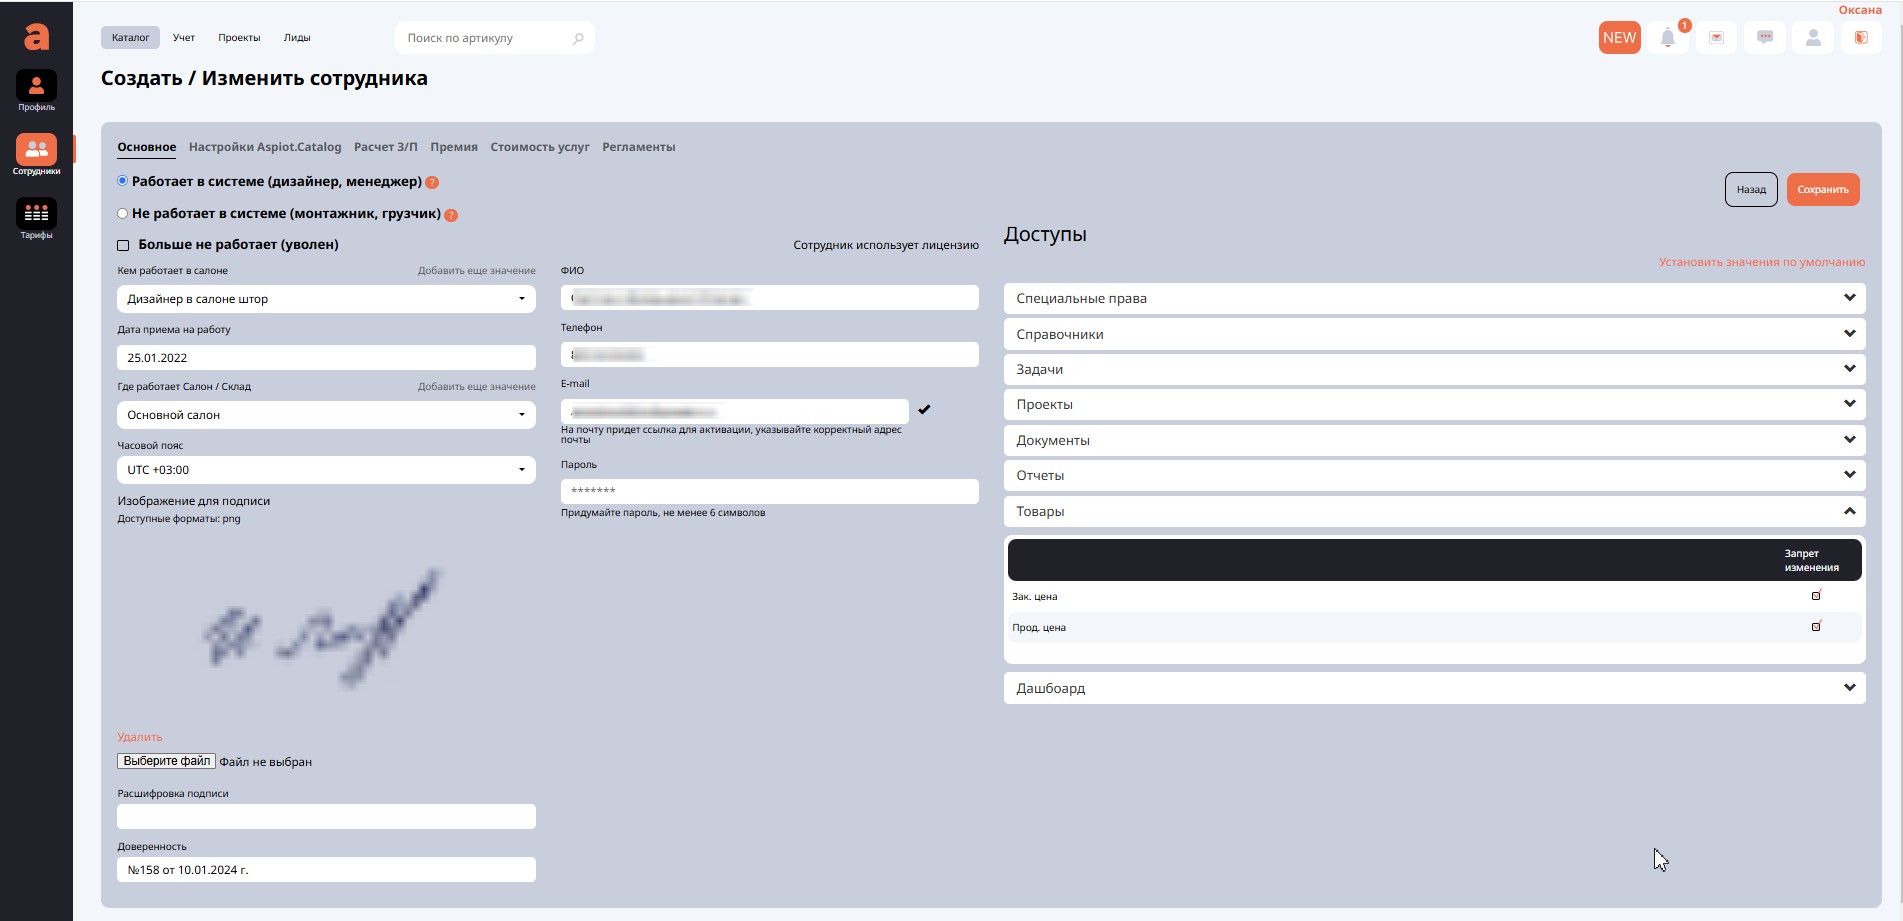Open Профиль in the left sidebar

(x=36, y=91)
